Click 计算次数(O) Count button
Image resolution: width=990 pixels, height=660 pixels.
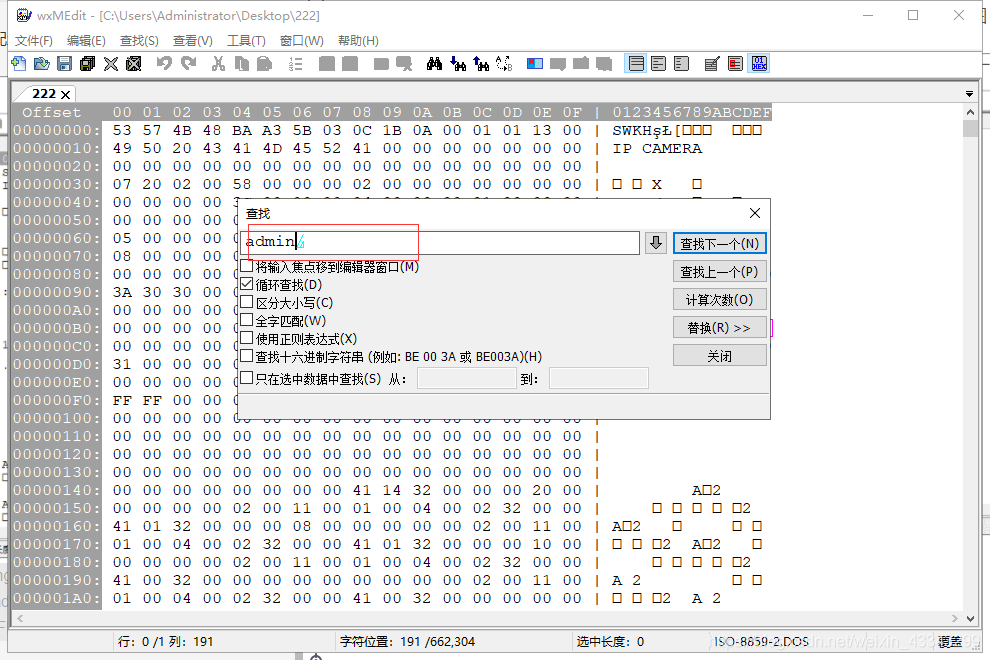click(x=720, y=299)
